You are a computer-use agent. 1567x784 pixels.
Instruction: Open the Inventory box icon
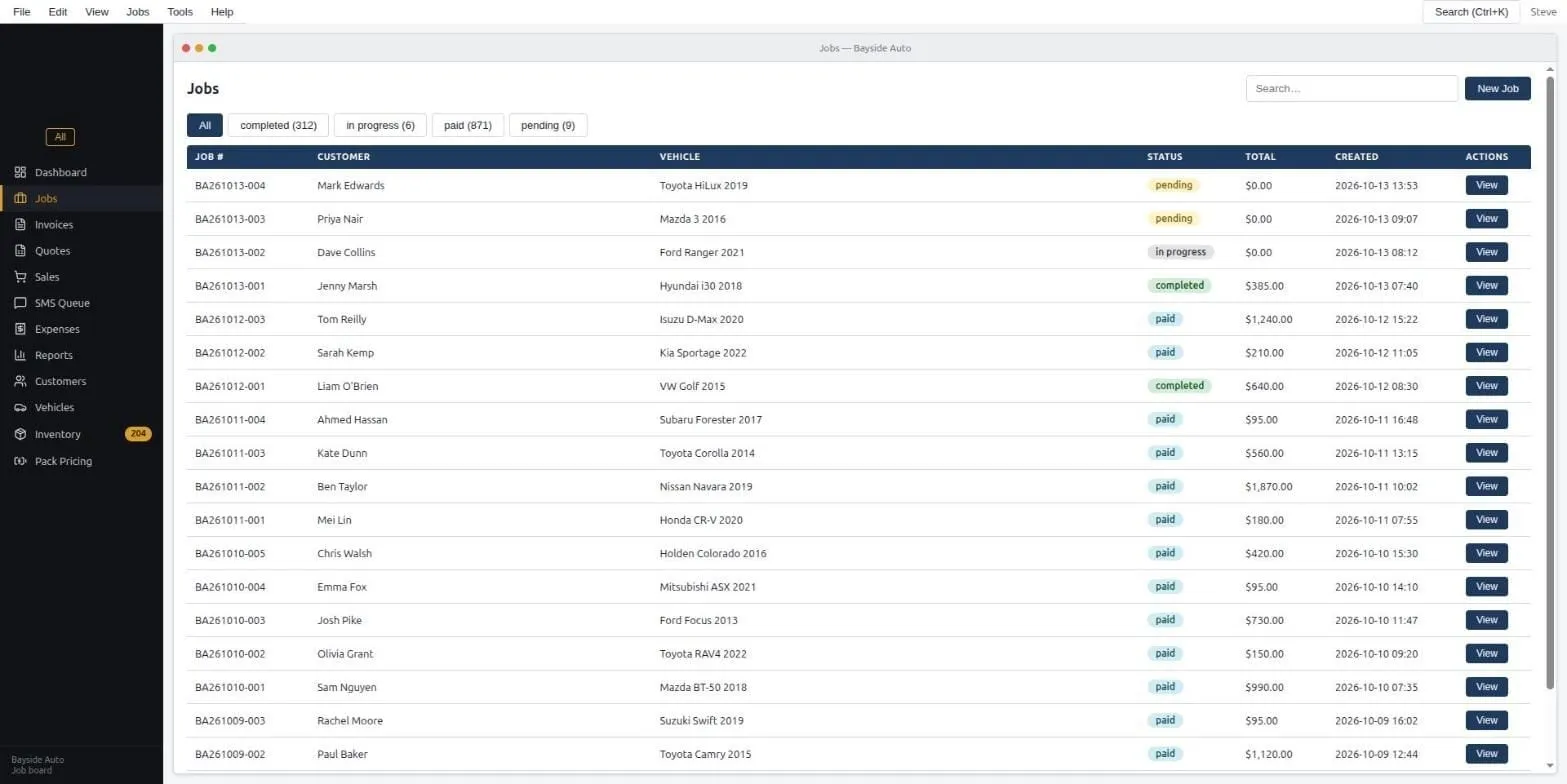(x=20, y=434)
